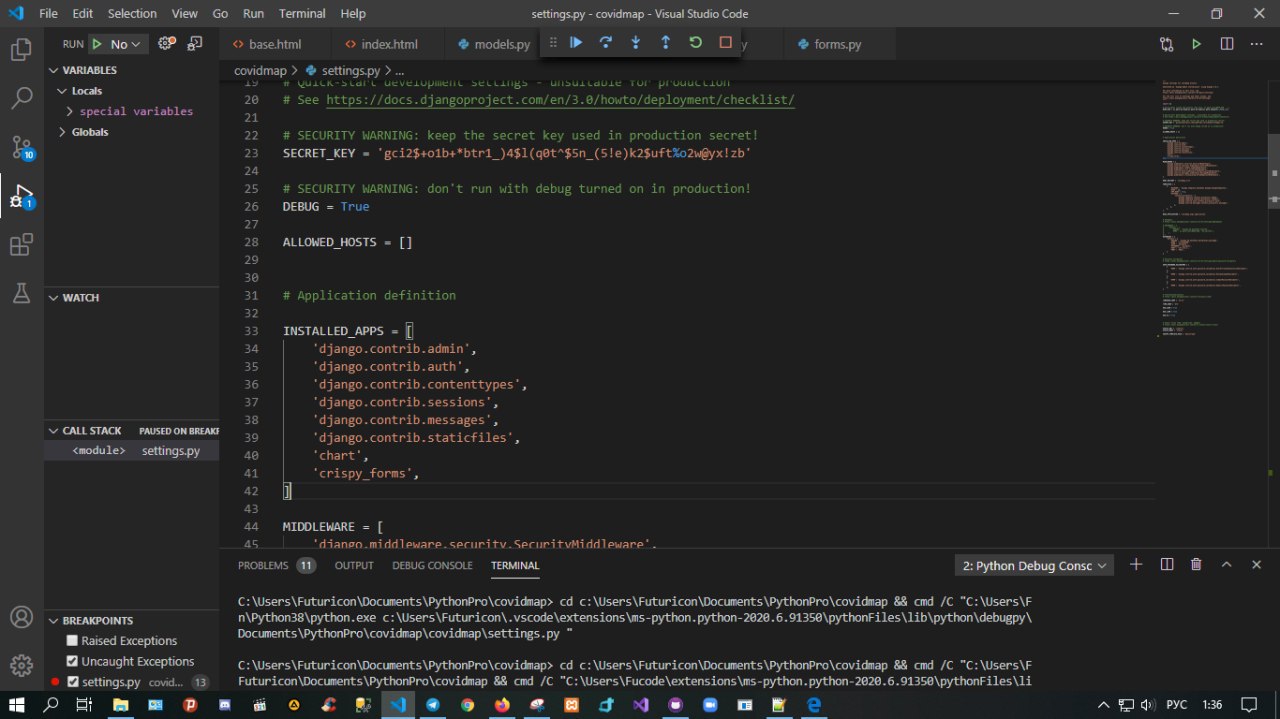Open the Source Control view with the 10 badge
The width and height of the screenshot is (1280, 719).
(21, 147)
